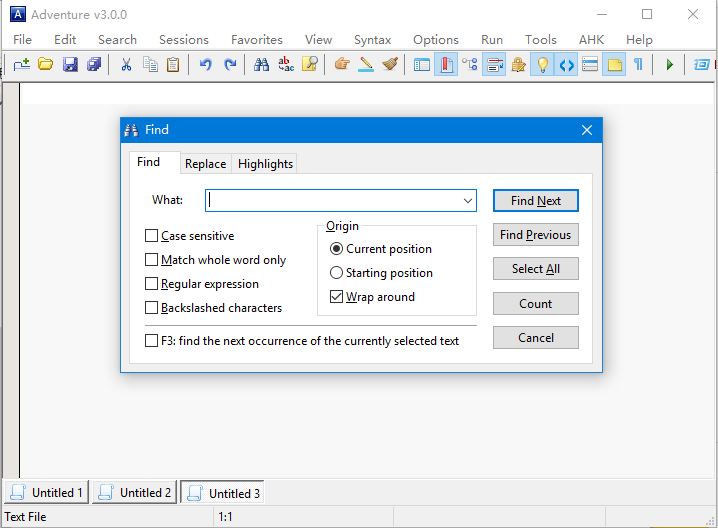
Task: Undo the last action using toolbar arrow
Action: coord(206,65)
